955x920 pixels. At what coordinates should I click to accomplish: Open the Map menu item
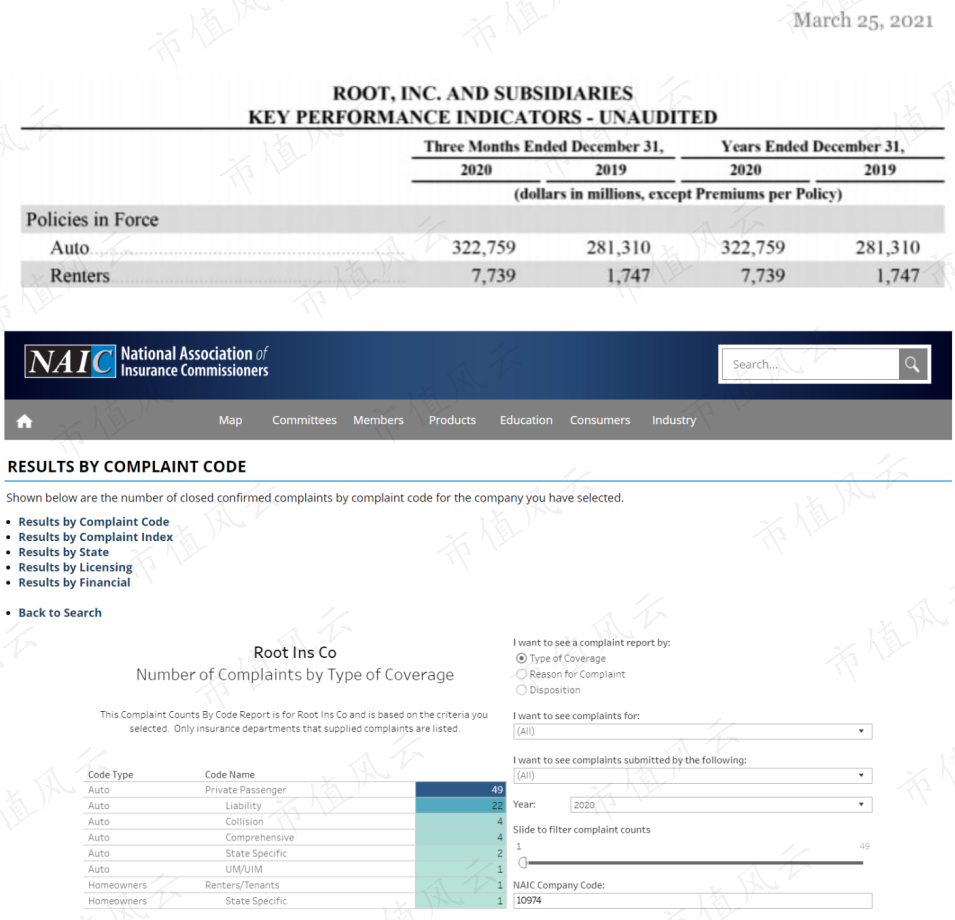tap(230, 420)
